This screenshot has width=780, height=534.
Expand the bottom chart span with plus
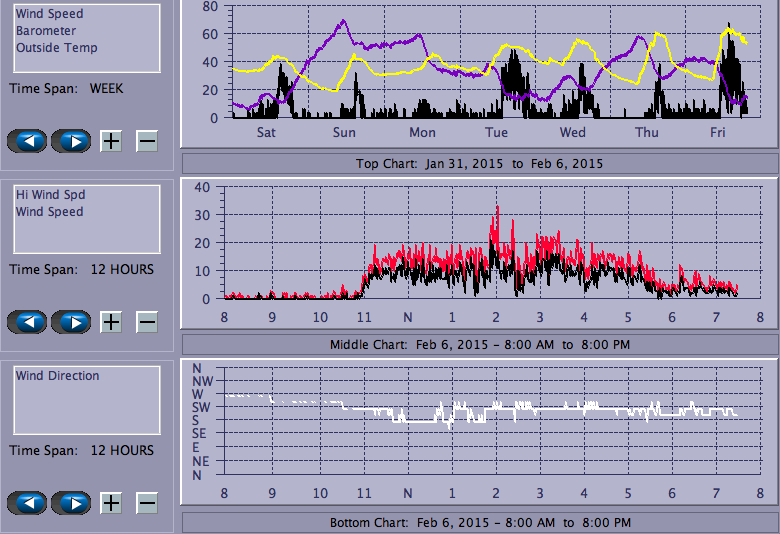111,503
